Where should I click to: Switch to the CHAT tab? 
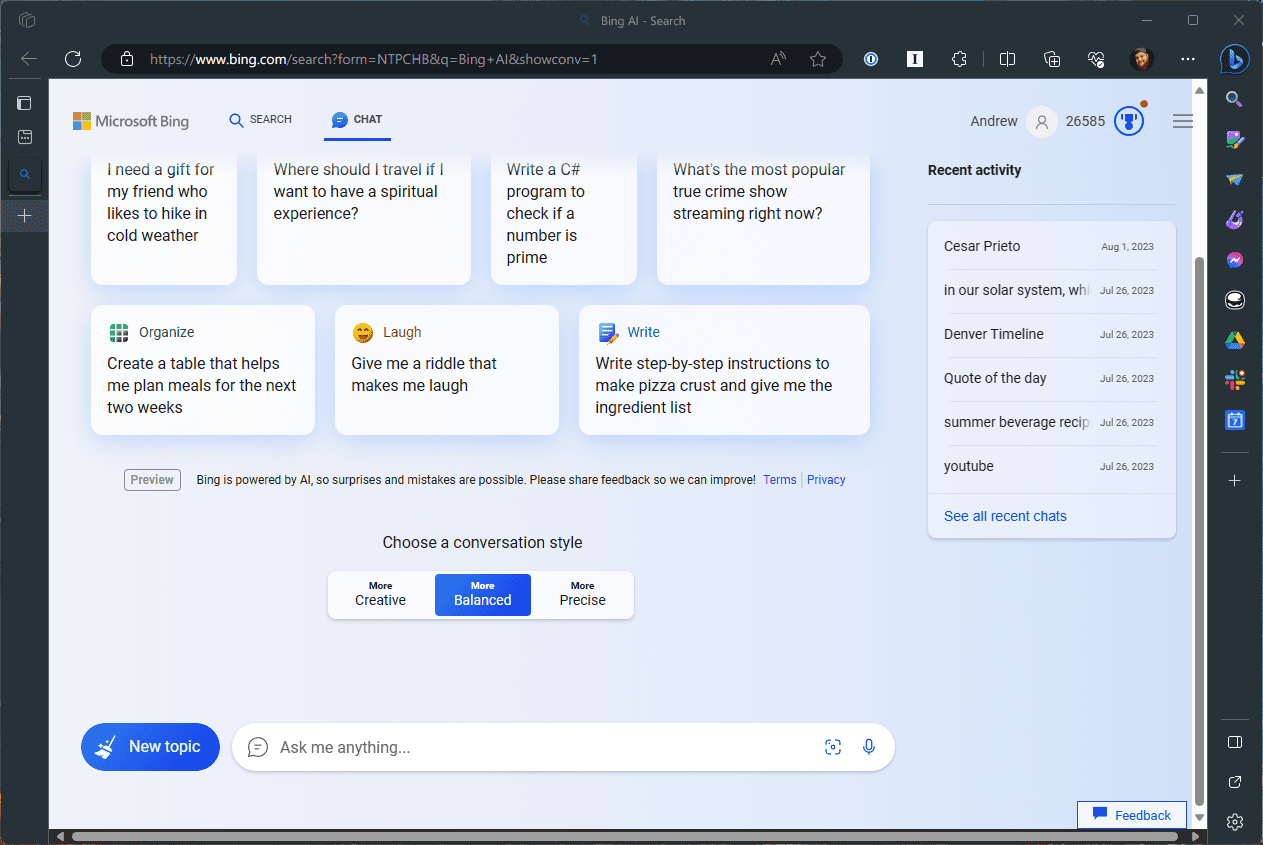[x=357, y=120]
